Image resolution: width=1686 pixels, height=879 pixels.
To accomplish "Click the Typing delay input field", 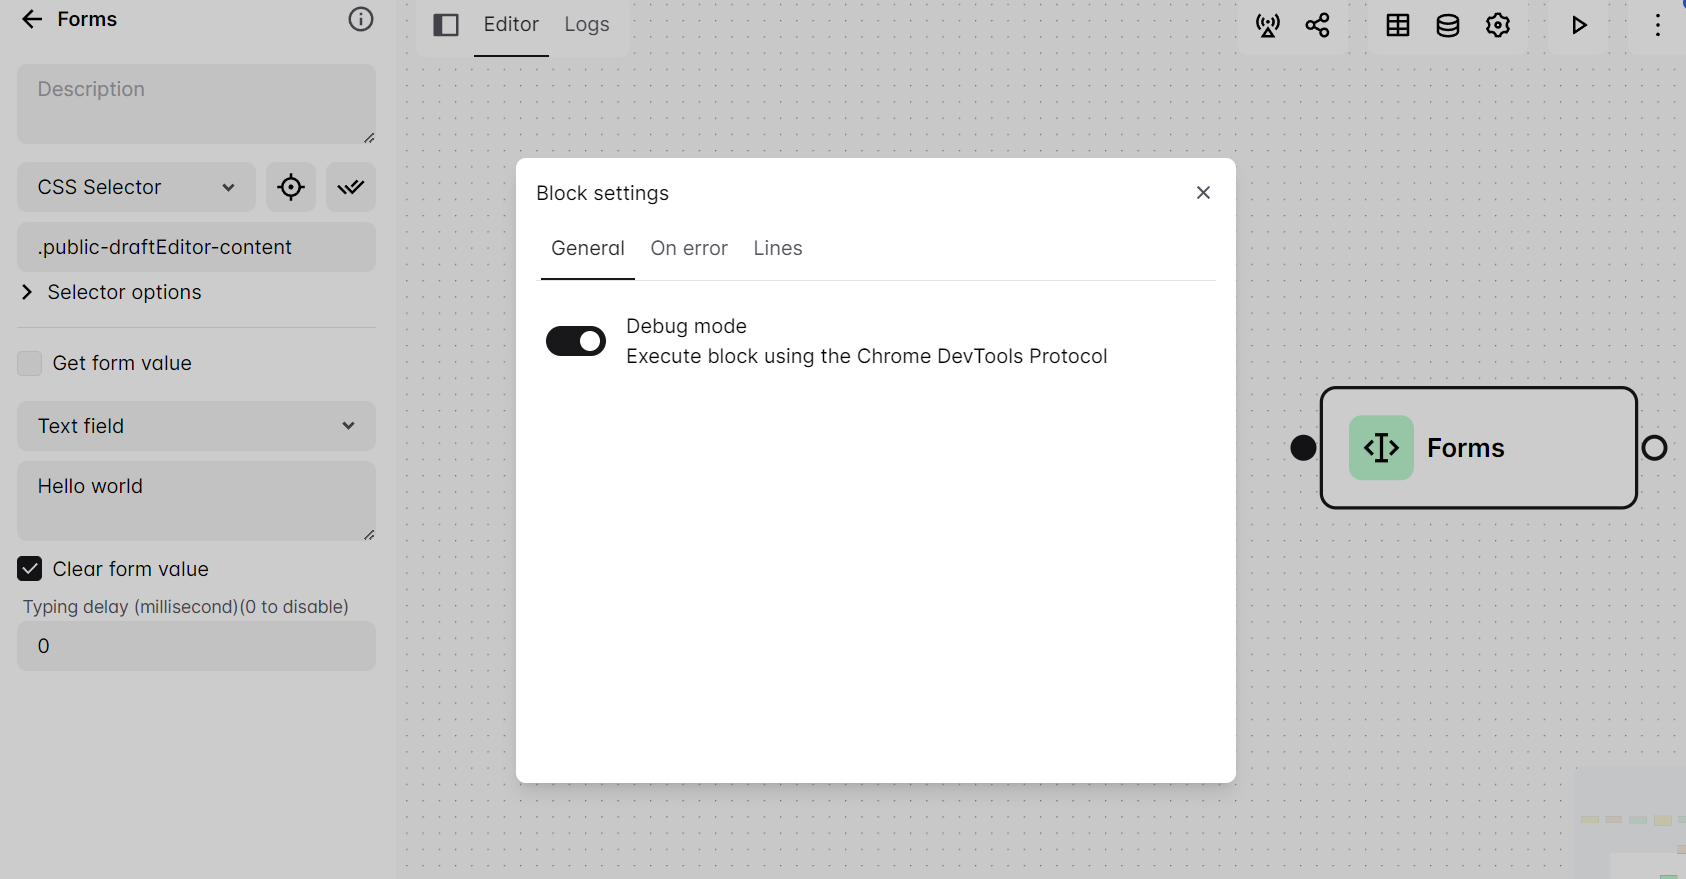I will (x=196, y=646).
